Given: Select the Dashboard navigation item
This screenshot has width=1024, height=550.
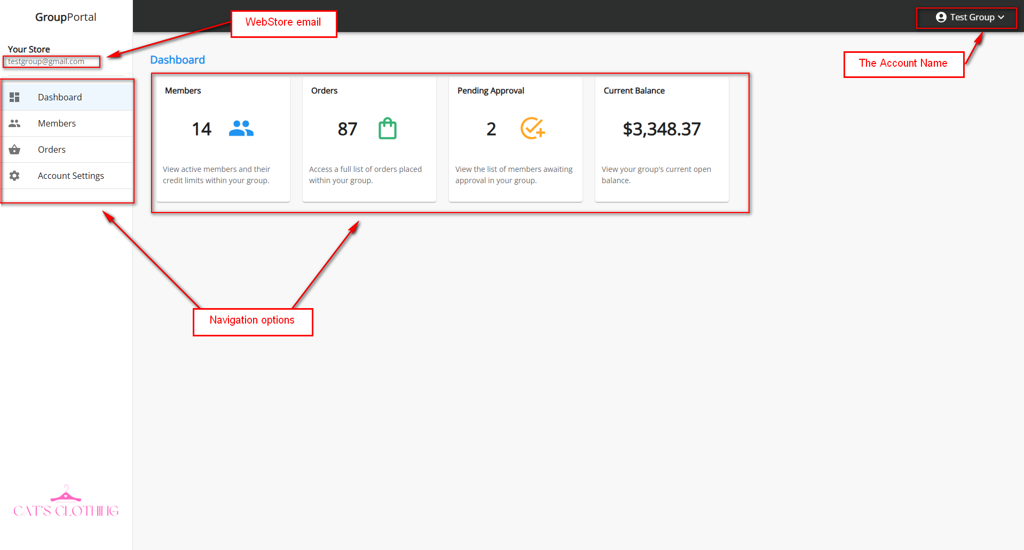Looking at the screenshot, I should (x=60, y=97).
